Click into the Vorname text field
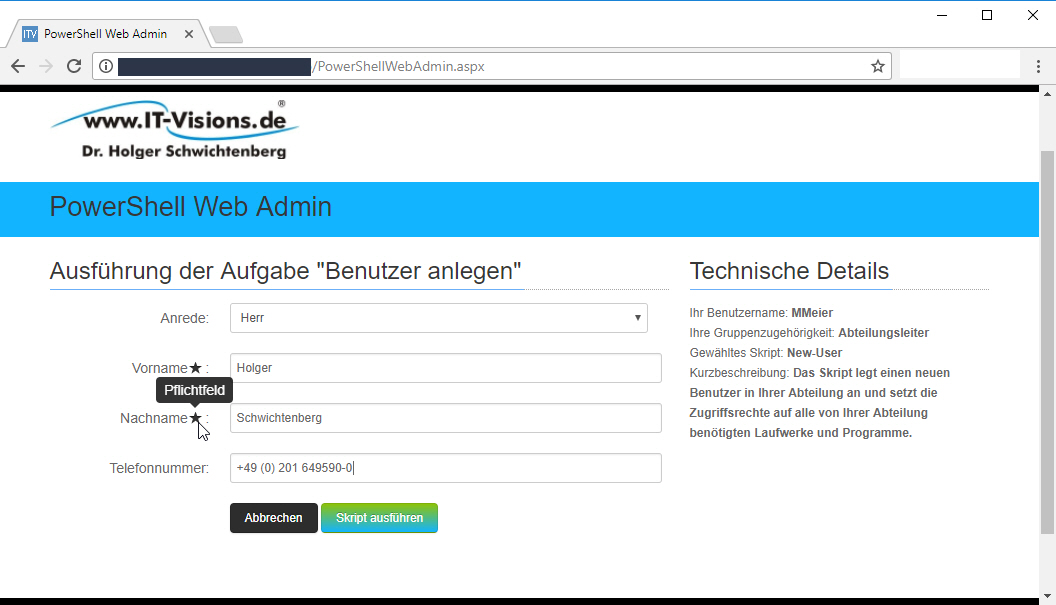Screen dimensions: 1056x605 click(445, 368)
